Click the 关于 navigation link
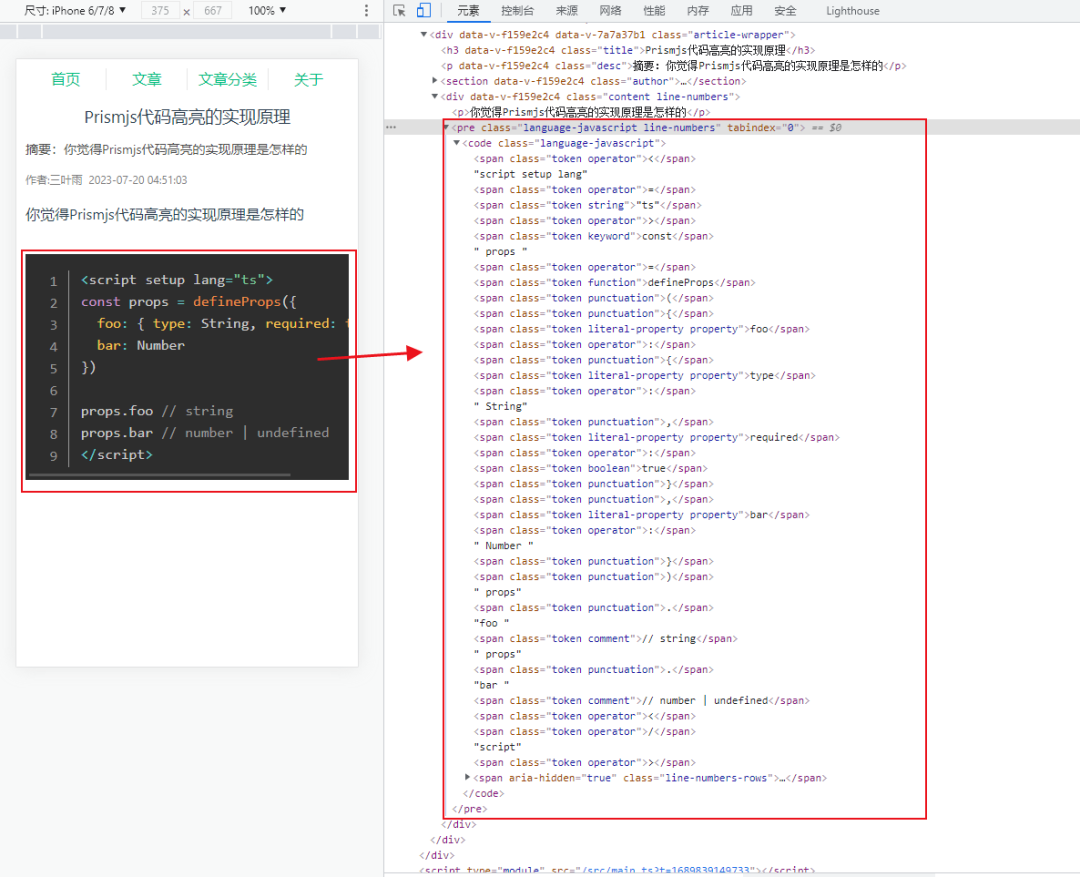 pyautogui.click(x=308, y=80)
